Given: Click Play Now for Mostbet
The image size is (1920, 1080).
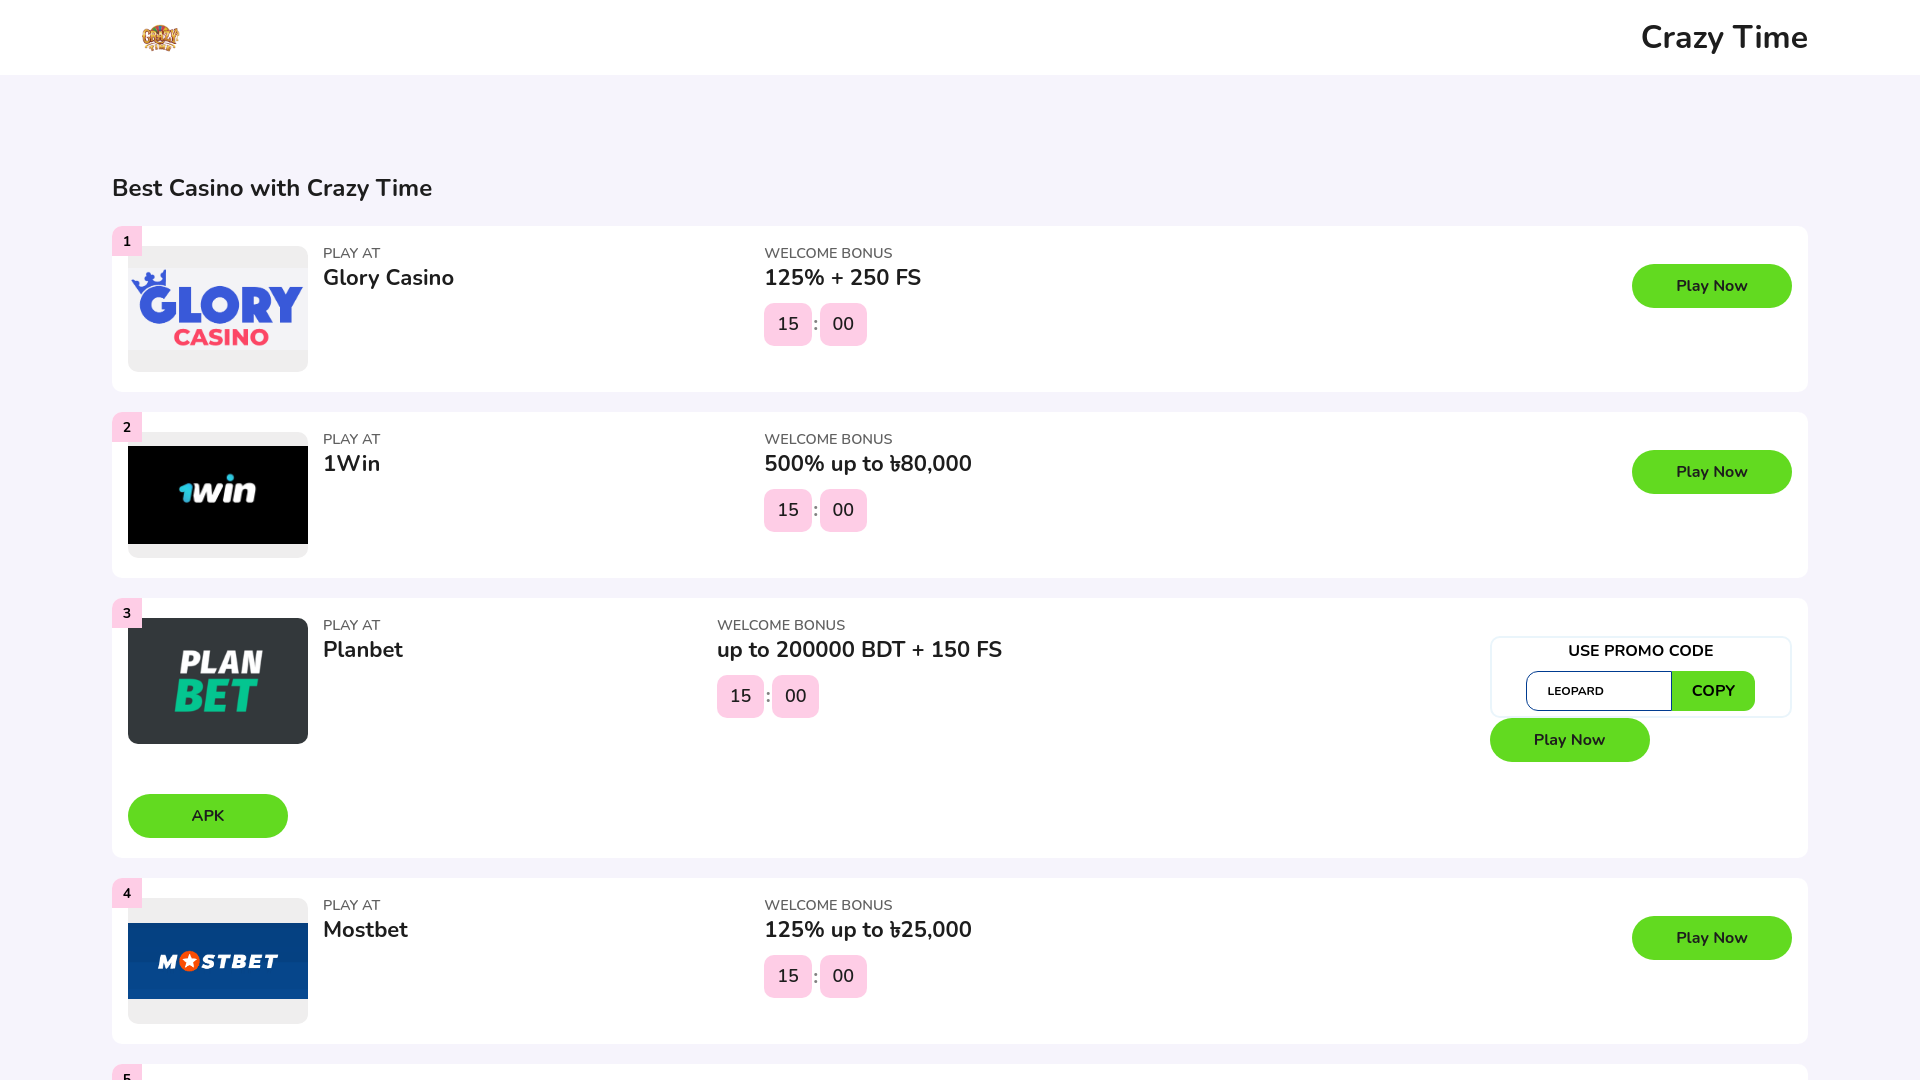Looking at the screenshot, I should pyautogui.click(x=1711, y=938).
